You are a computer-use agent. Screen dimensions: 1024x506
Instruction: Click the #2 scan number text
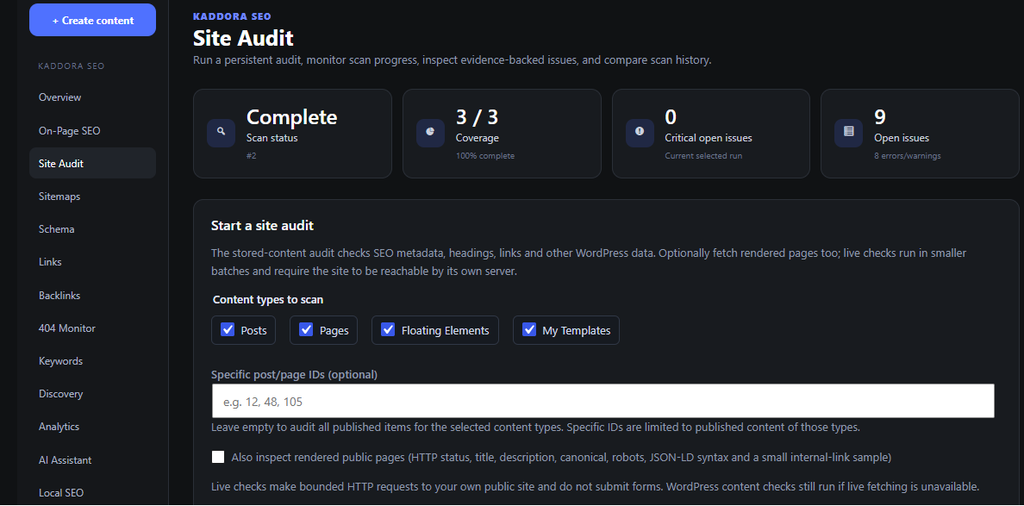point(251,155)
